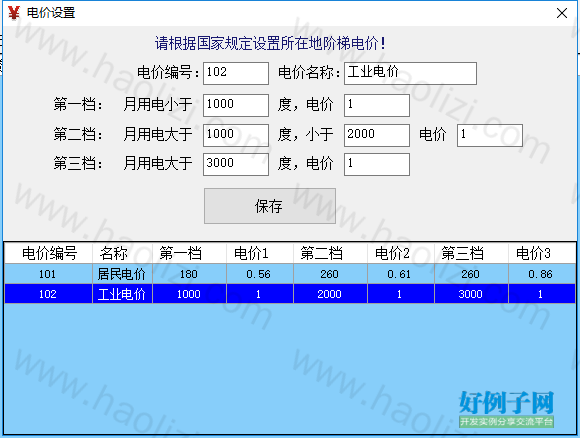
Task: Select the 第一档 monthly usage field
Action: tap(236, 105)
